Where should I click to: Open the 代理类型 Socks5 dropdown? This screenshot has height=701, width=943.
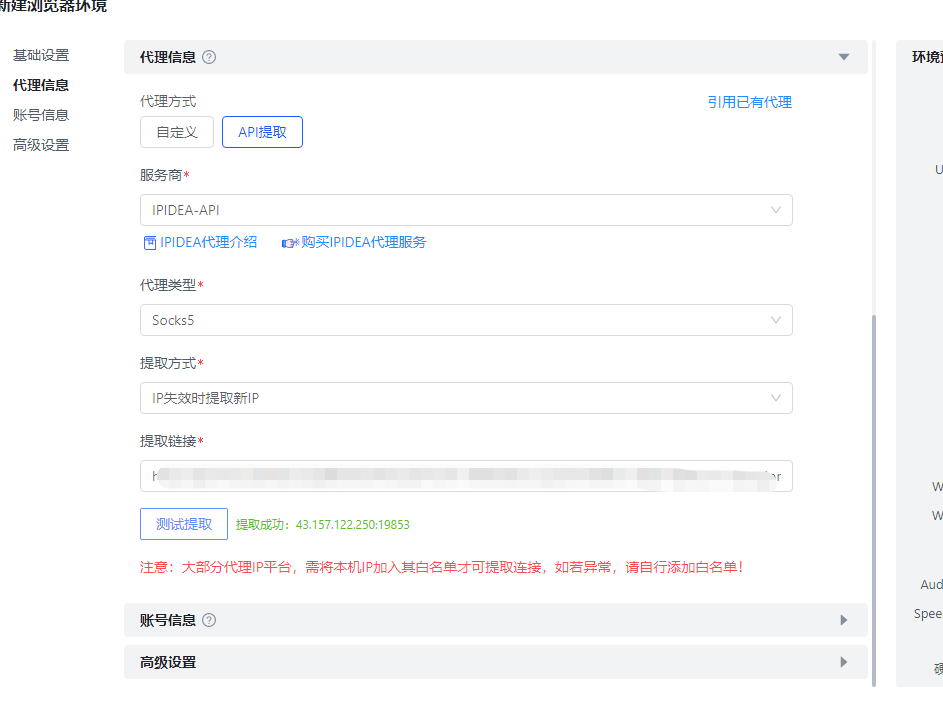coord(466,320)
